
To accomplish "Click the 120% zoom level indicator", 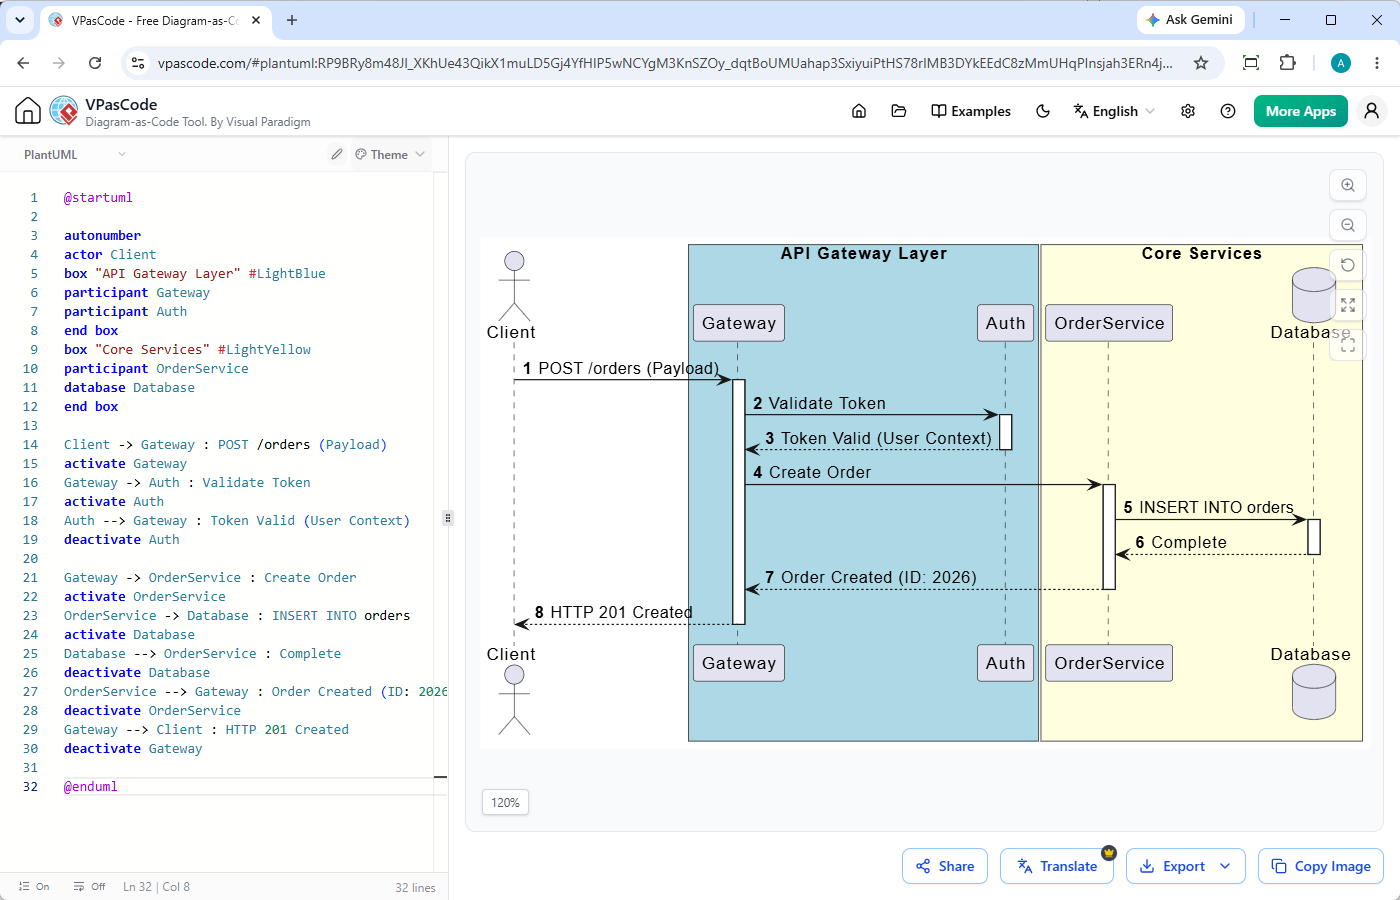I will pyautogui.click(x=505, y=802).
